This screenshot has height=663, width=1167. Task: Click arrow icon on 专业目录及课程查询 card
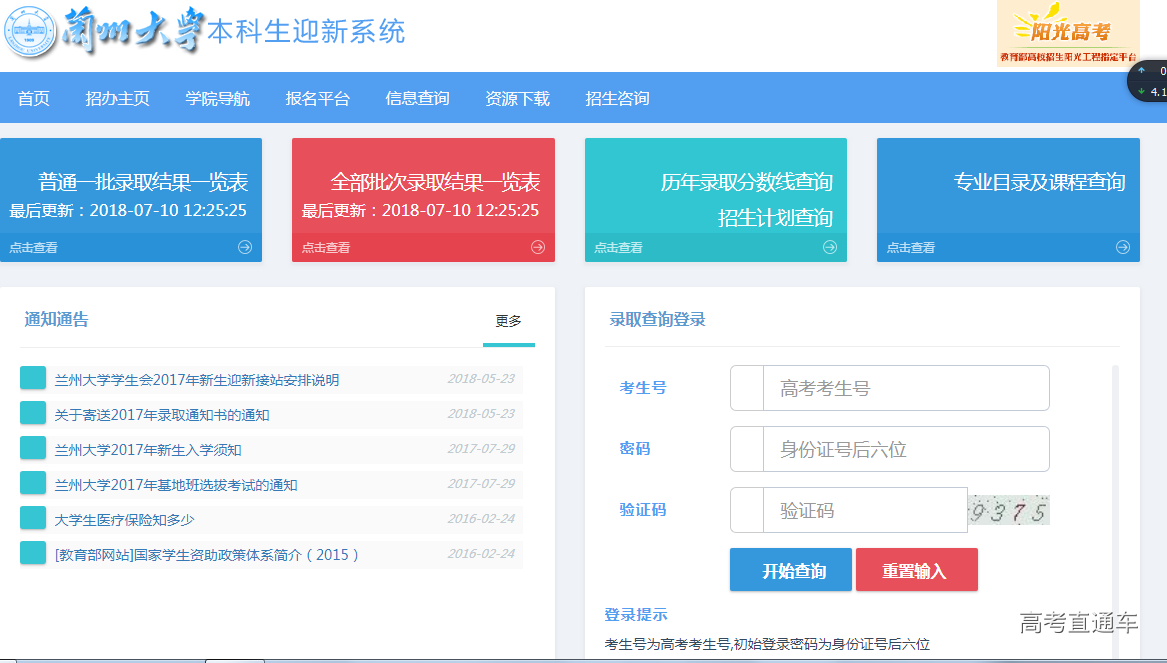[1124, 247]
